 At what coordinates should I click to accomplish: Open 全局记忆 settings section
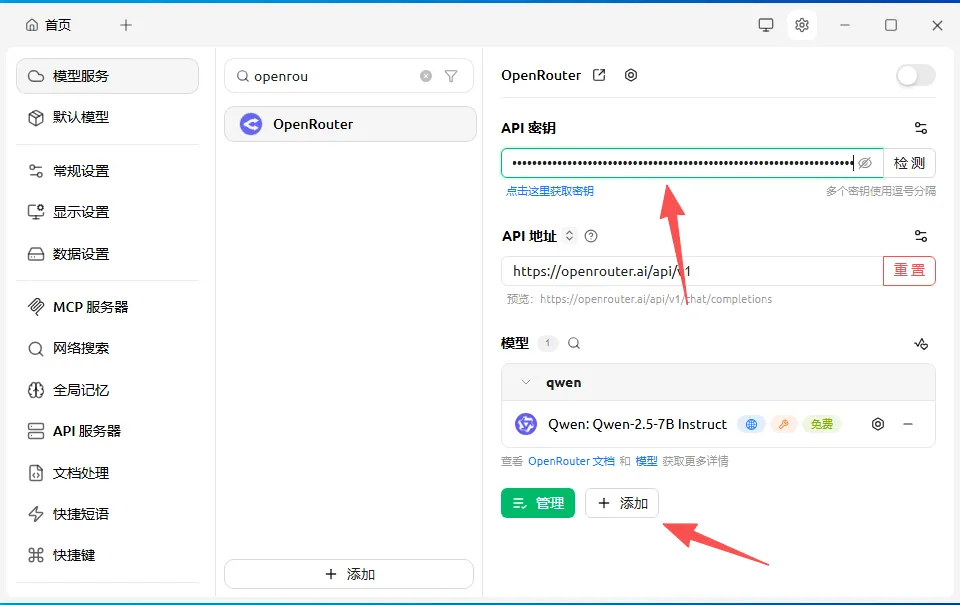[107, 390]
